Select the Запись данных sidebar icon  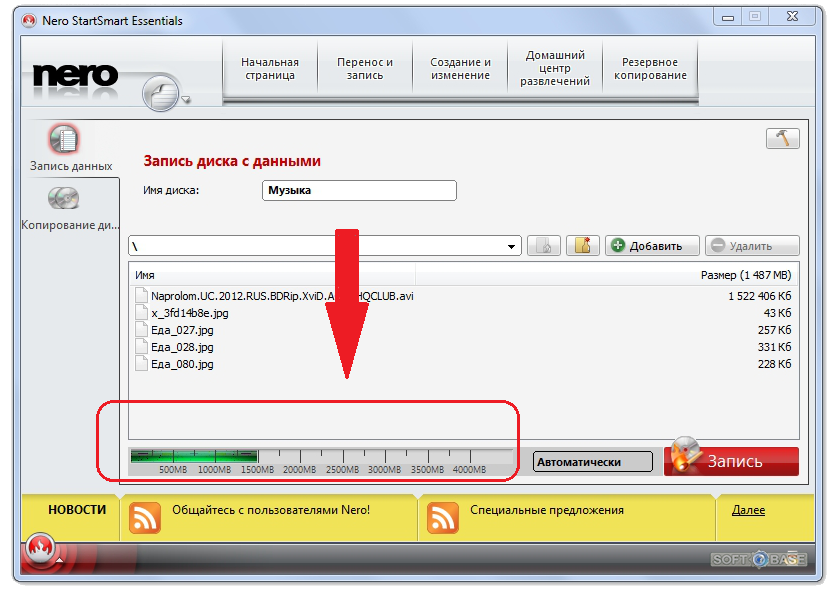(65, 139)
